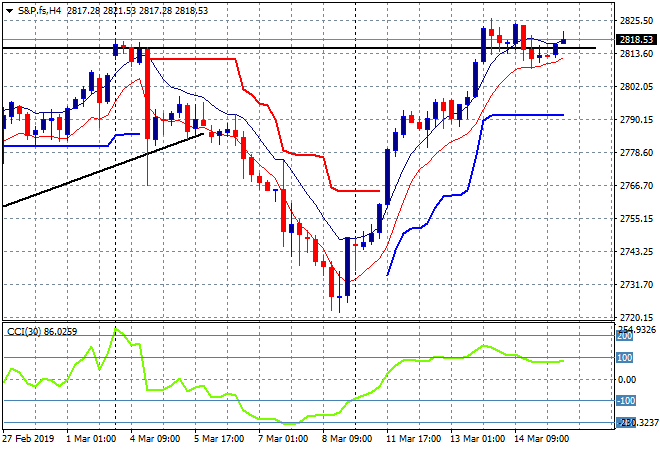Click the 1 Mar 01:00 time label

point(91,439)
